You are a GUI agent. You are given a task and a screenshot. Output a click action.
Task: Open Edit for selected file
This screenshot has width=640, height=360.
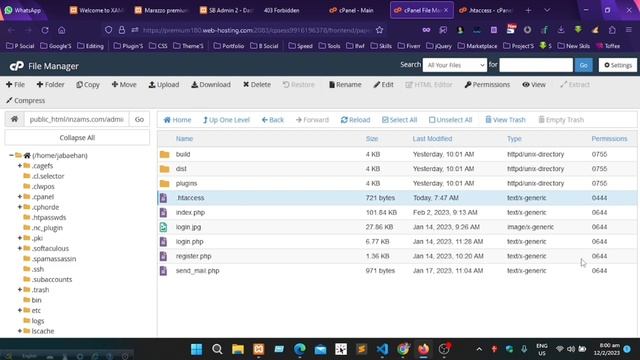click(383, 84)
